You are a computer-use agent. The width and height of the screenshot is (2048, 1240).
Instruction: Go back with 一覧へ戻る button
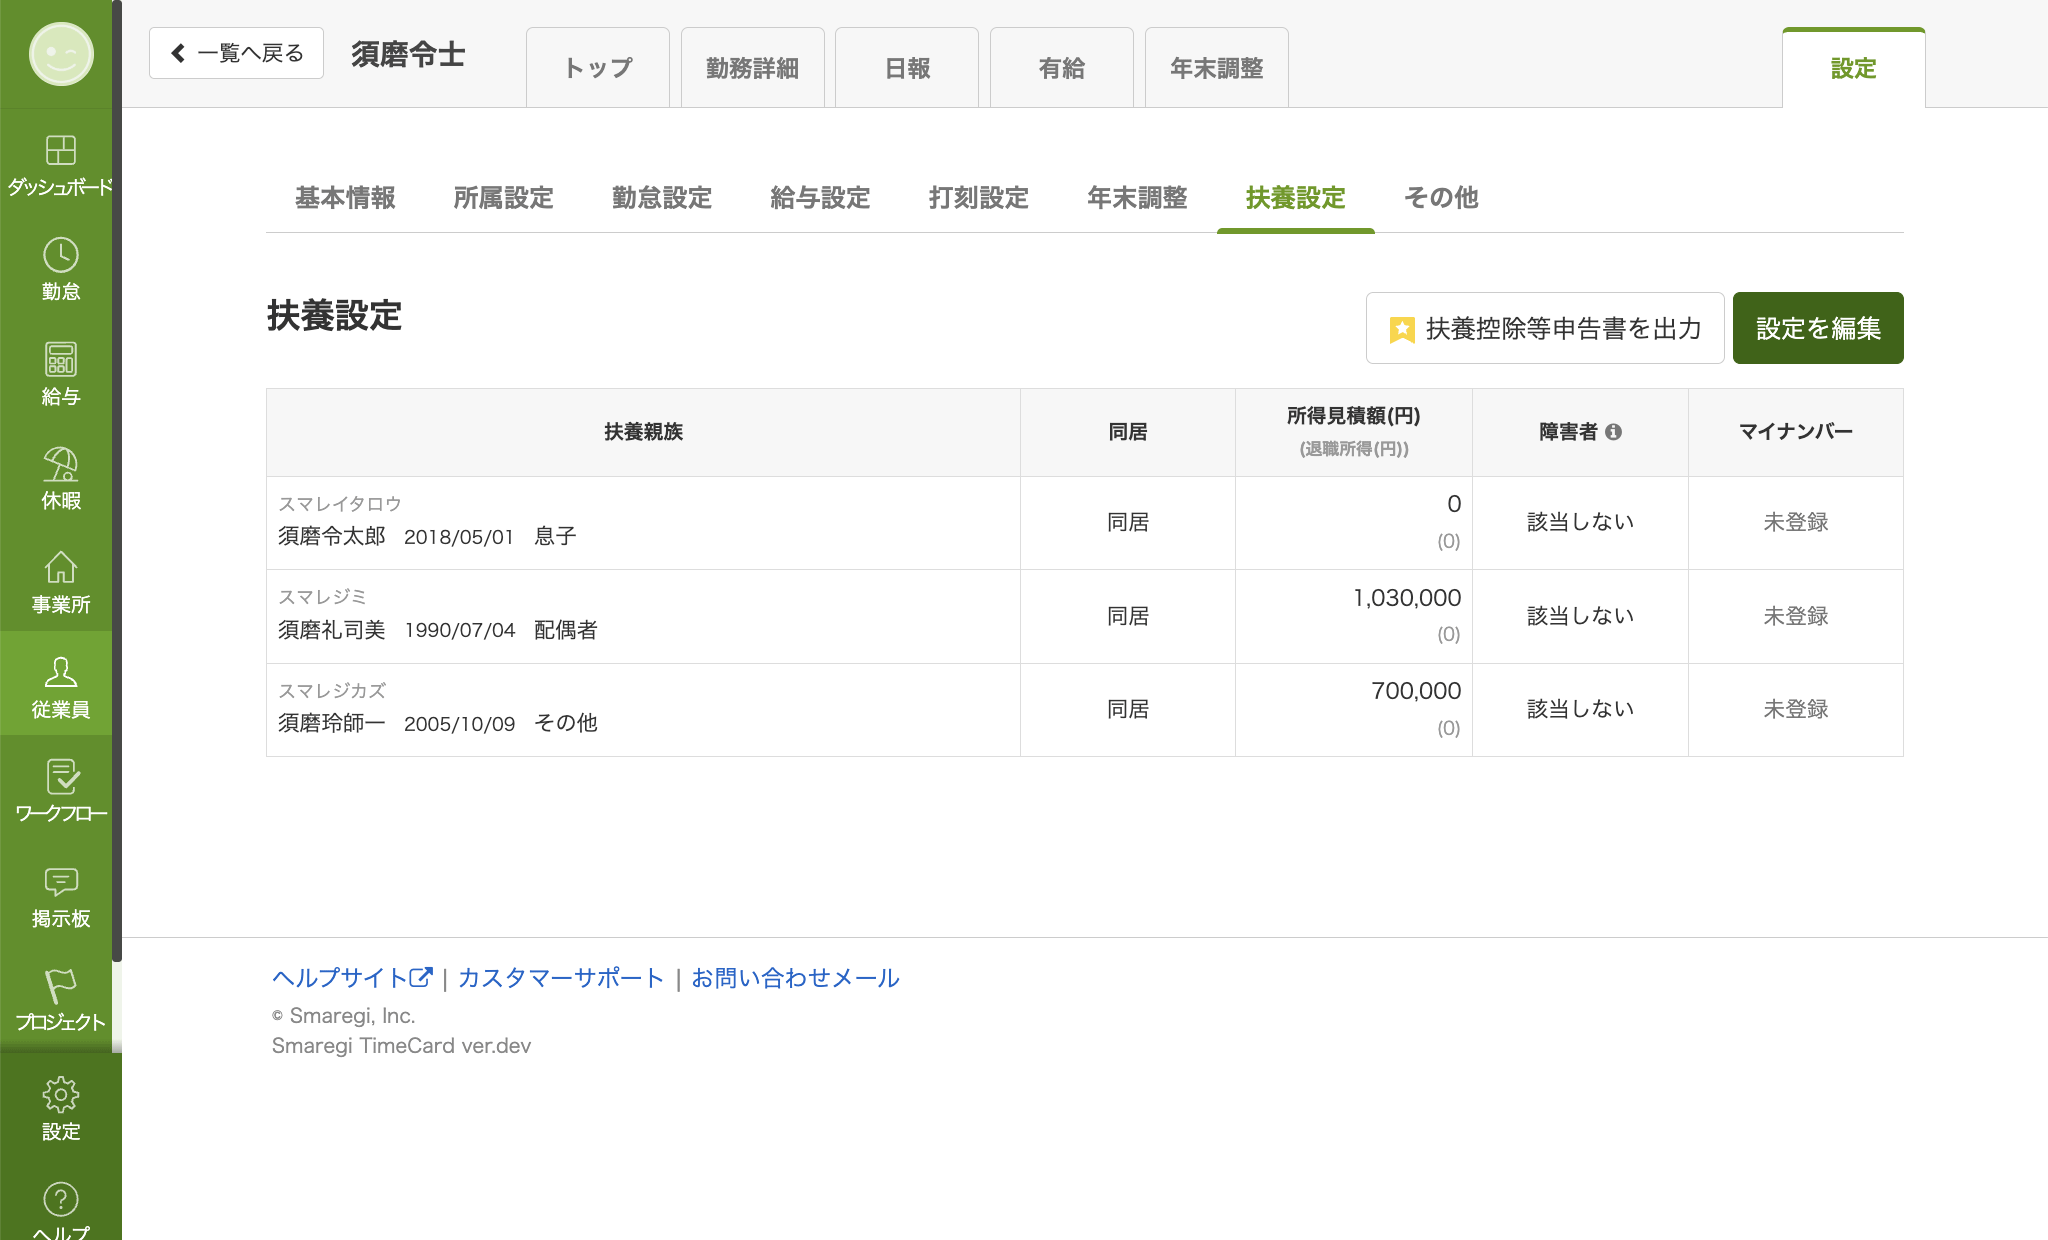click(236, 53)
